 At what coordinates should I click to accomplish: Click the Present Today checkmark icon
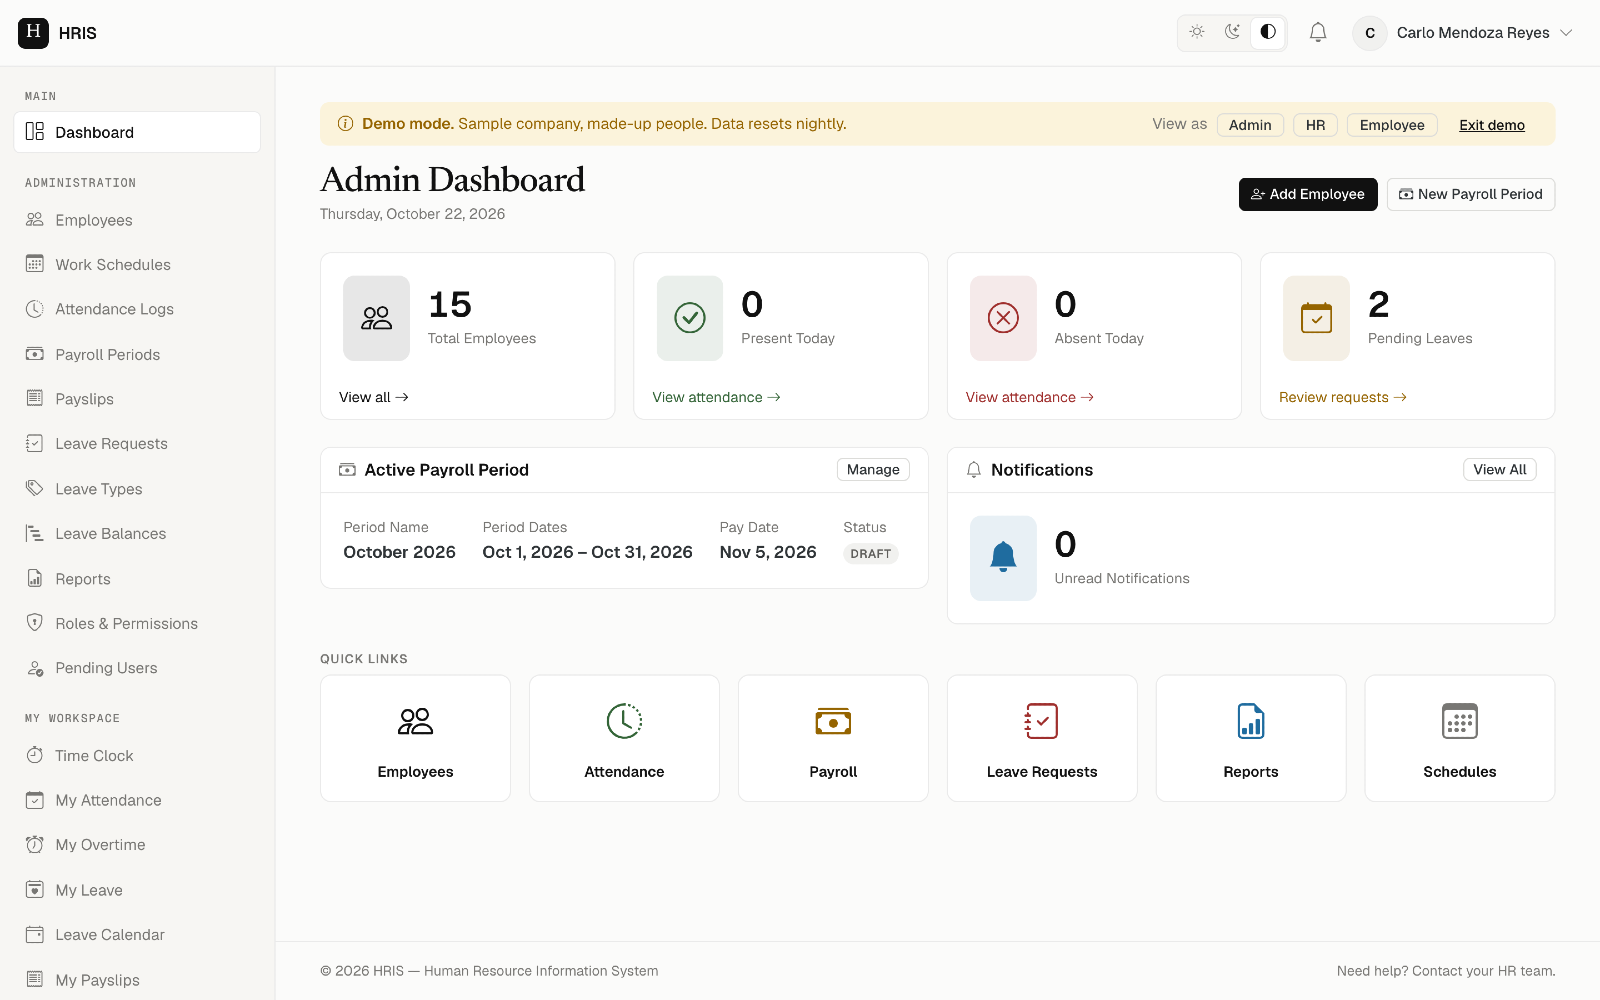690,318
